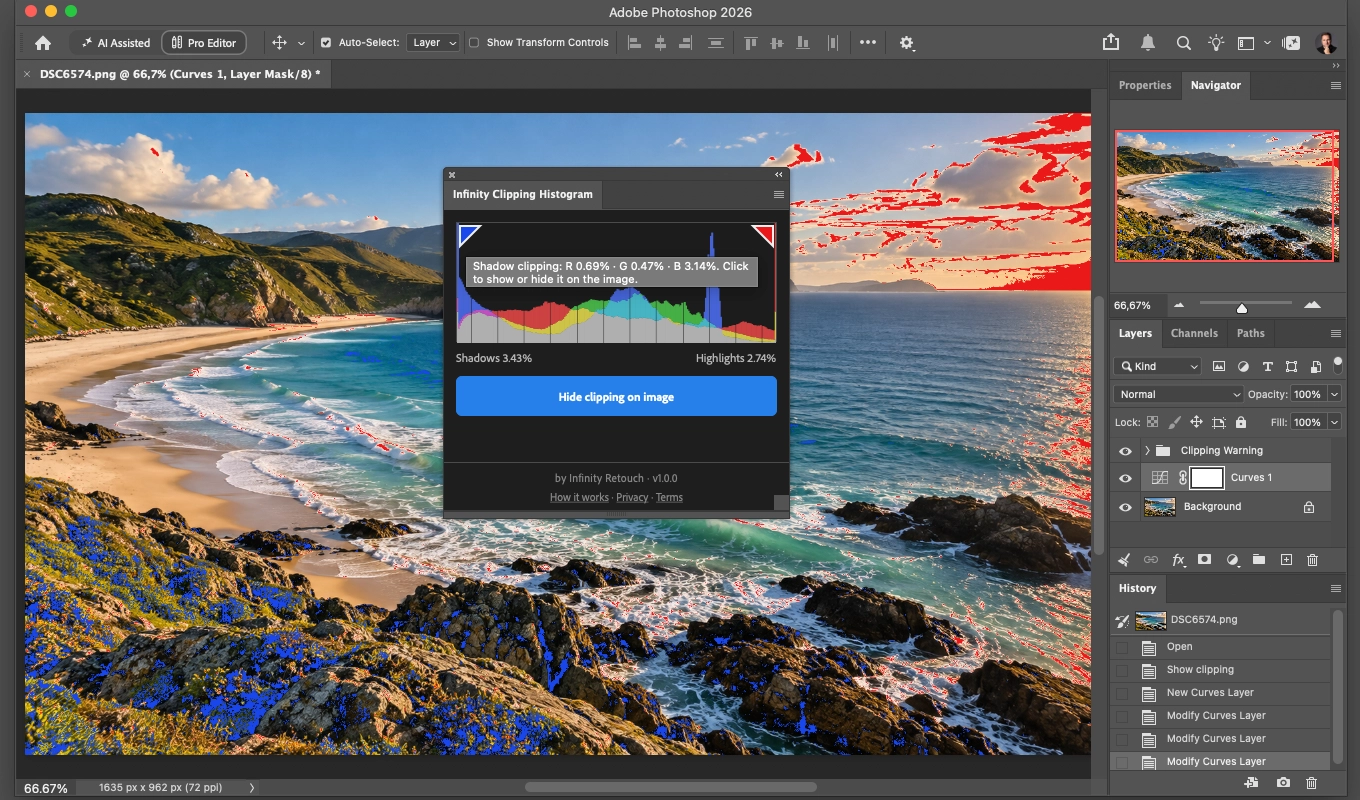
Task: Create new document from current history state
Action: coord(1250,783)
